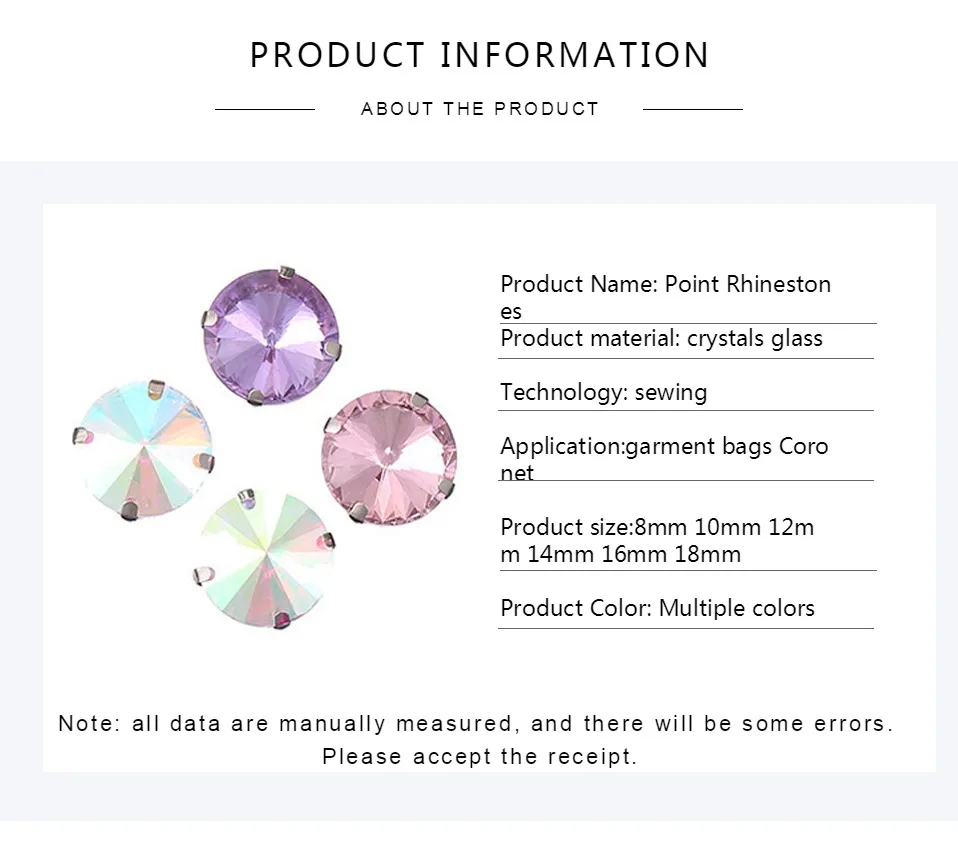958x842 pixels.
Task: Click the Application: garment bags Coronet text
Action: 664,459
